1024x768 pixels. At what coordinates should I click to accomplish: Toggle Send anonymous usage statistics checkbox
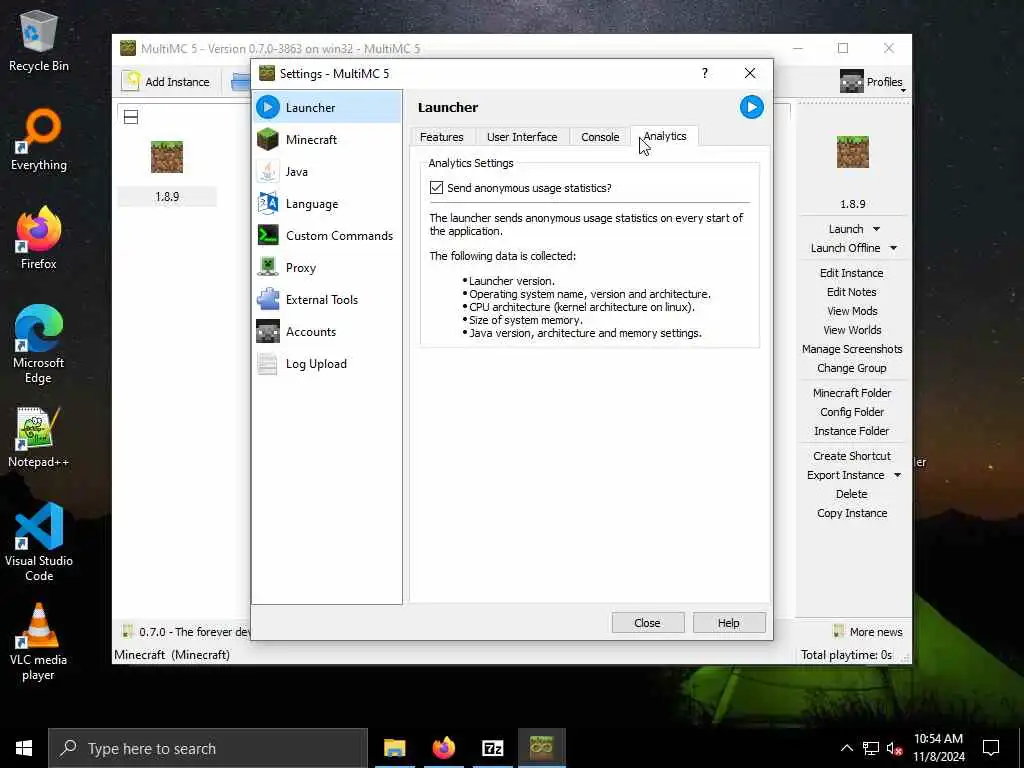[436, 188]
